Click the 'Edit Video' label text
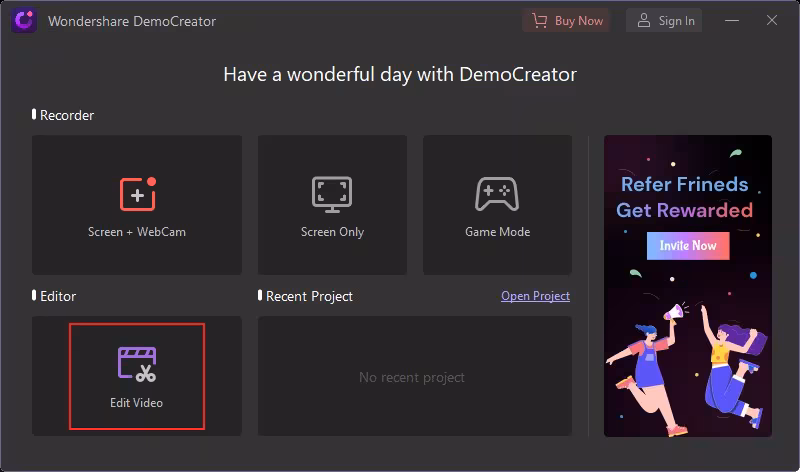The image size is (800, 472). click(x=136, y=403)
